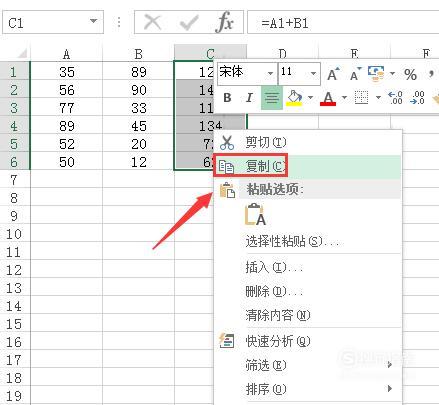The image size is (439, 405).
Task: Select cell A6 containing 50
Action: (66, 162)
